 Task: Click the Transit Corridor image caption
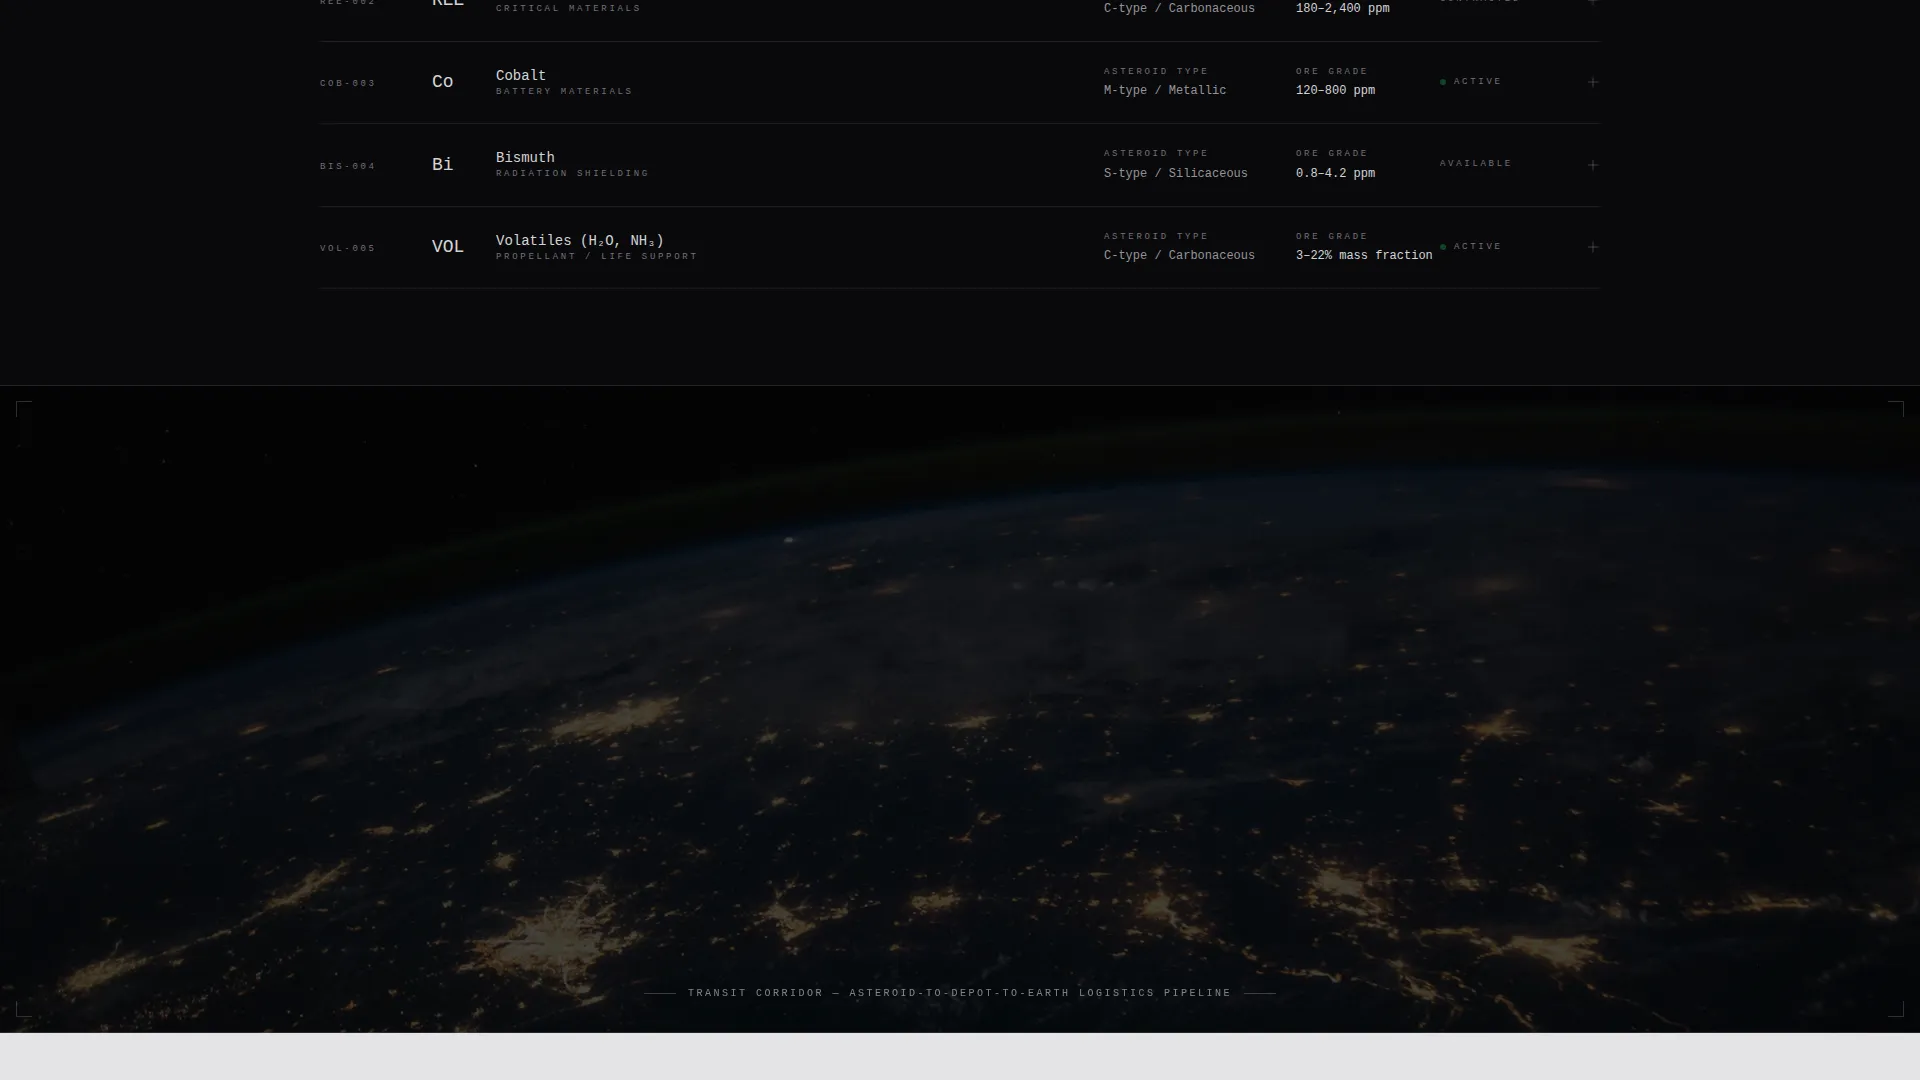960,993
